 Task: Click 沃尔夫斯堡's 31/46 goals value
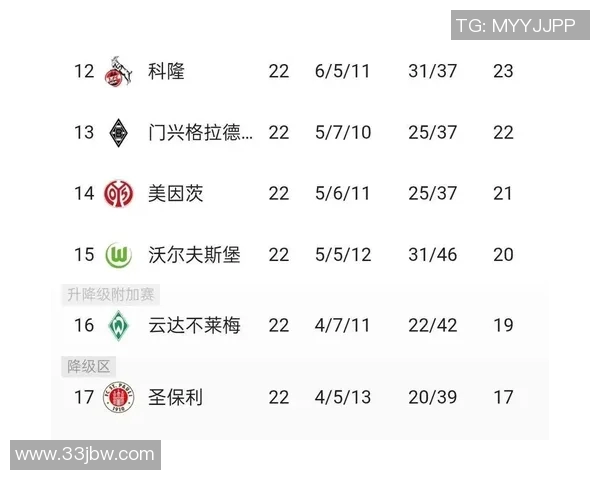(x=433, y=255)
